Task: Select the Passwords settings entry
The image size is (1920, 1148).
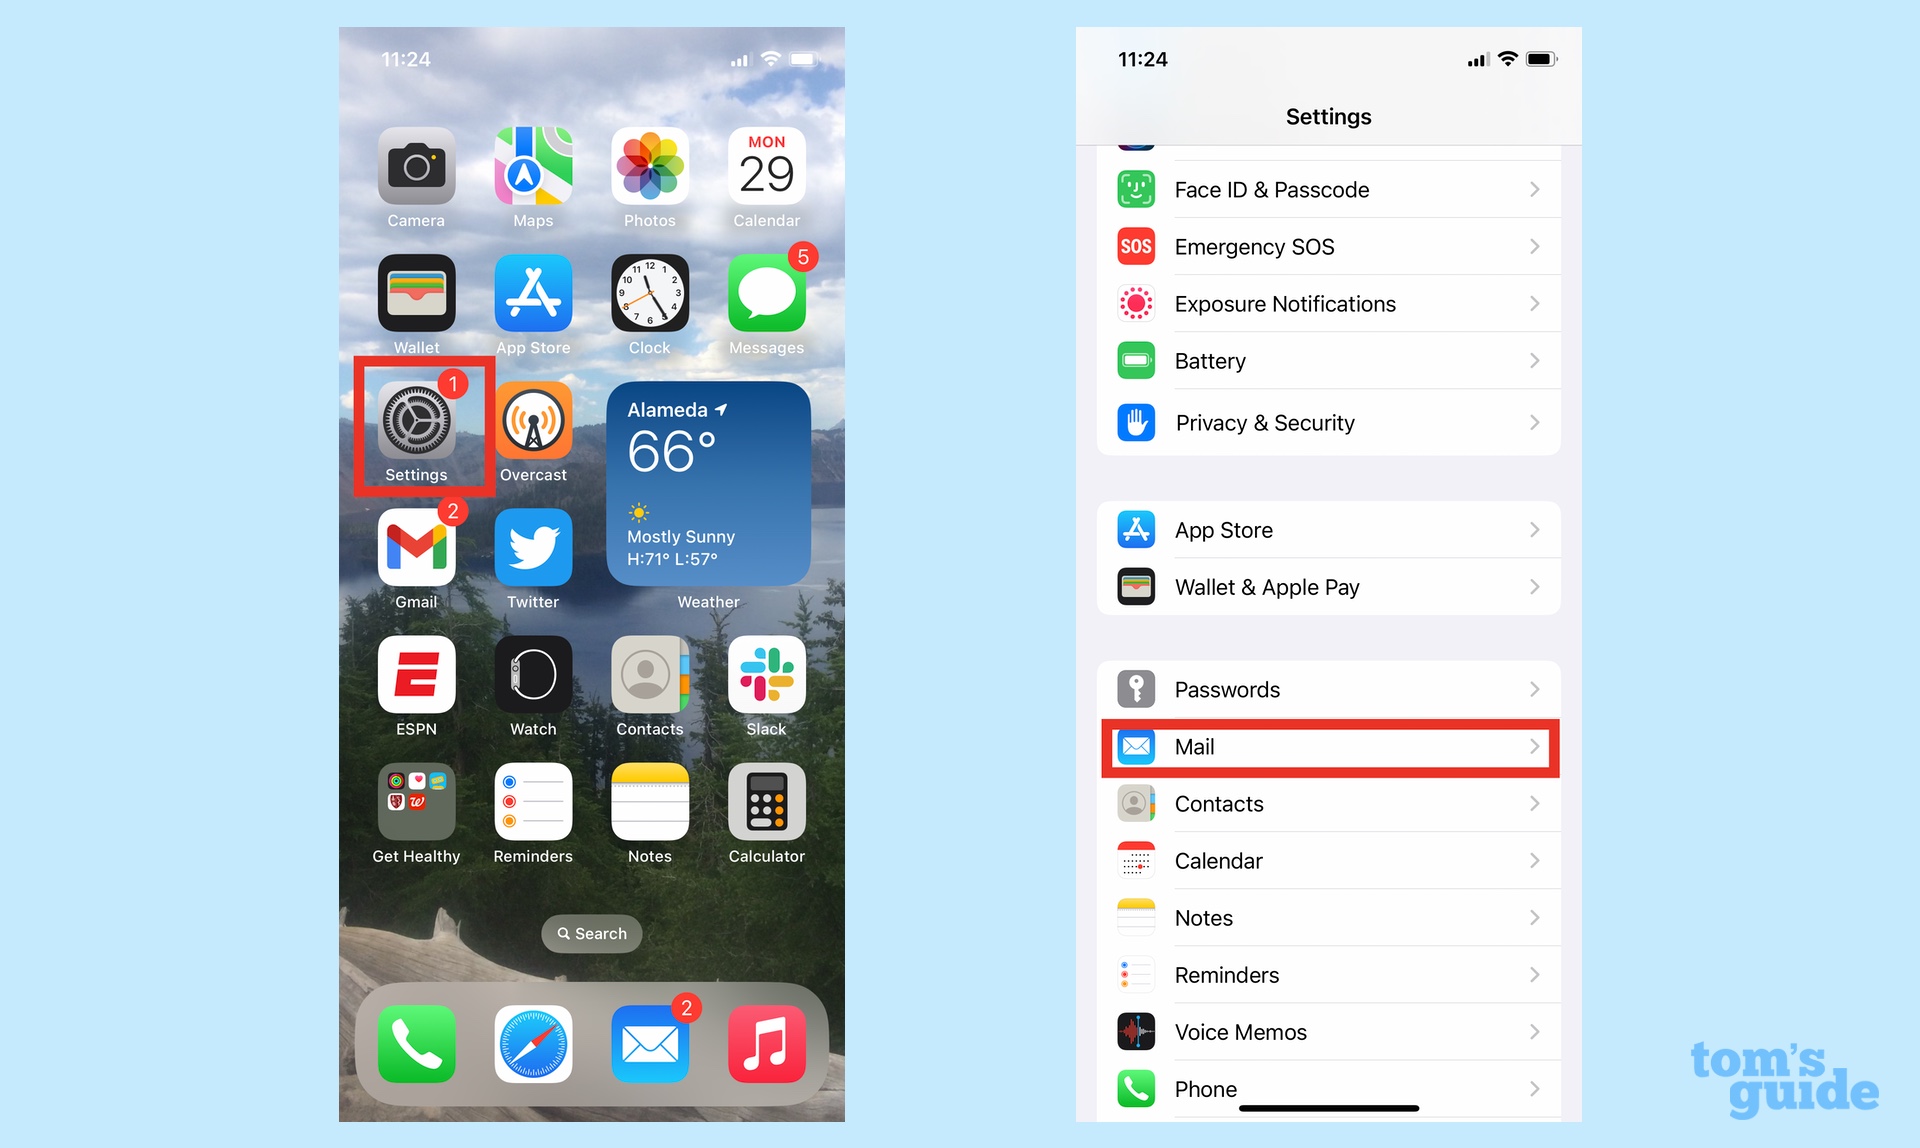Action: [1328, 687]
